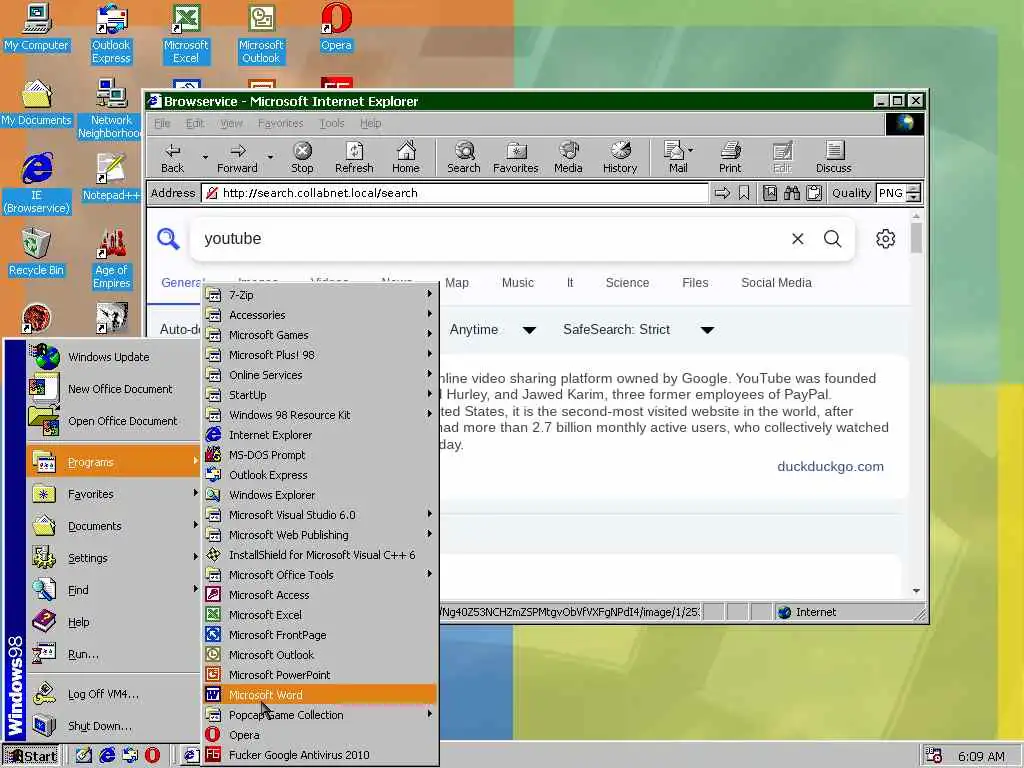This screenshot has width=1024, height=768.
Task: Change the Quality PNG stepper value
Action: (914, 193)
